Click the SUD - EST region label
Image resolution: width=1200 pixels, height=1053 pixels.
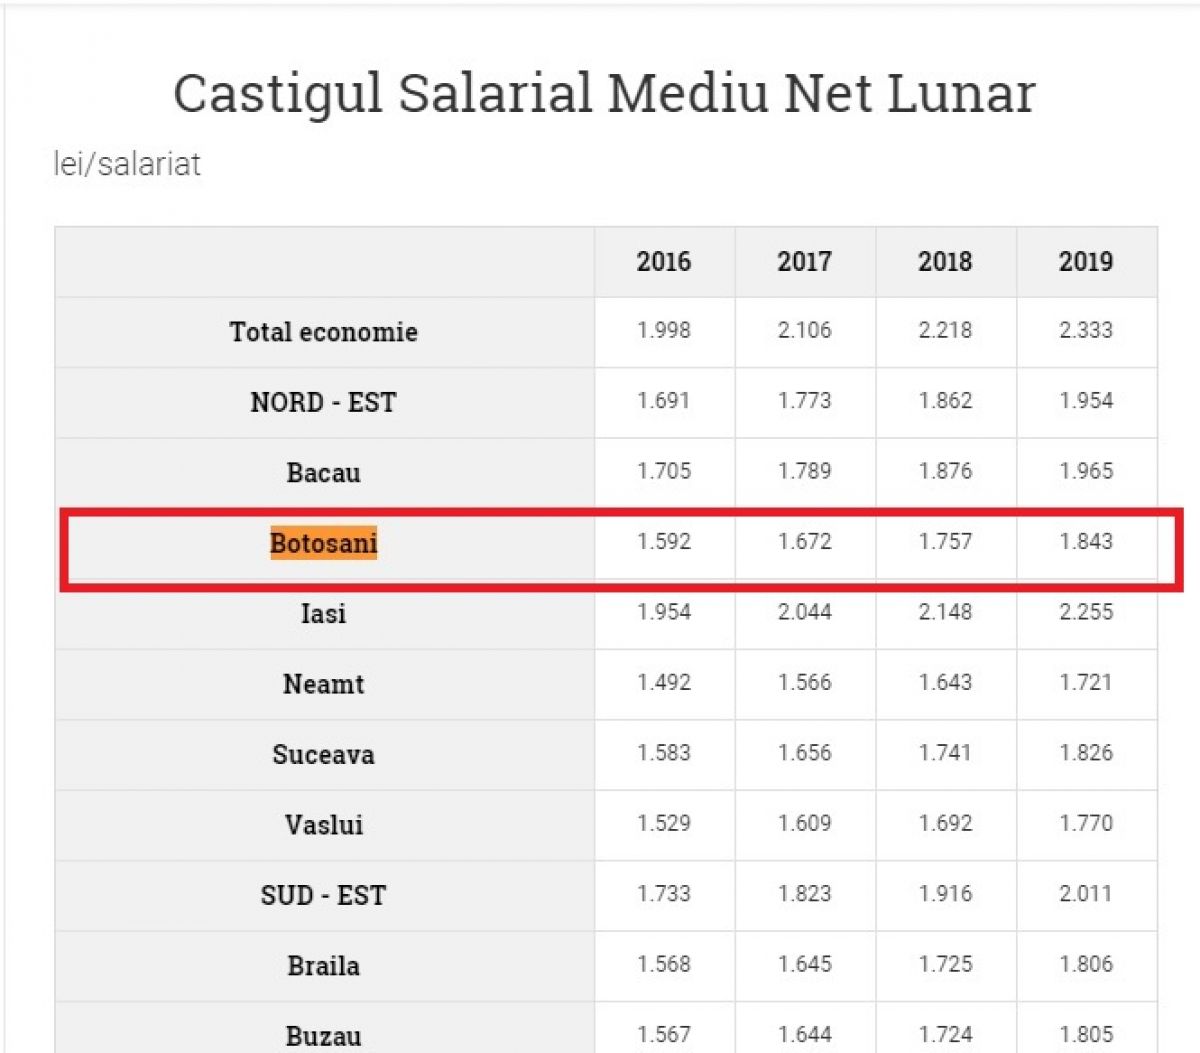323,895
